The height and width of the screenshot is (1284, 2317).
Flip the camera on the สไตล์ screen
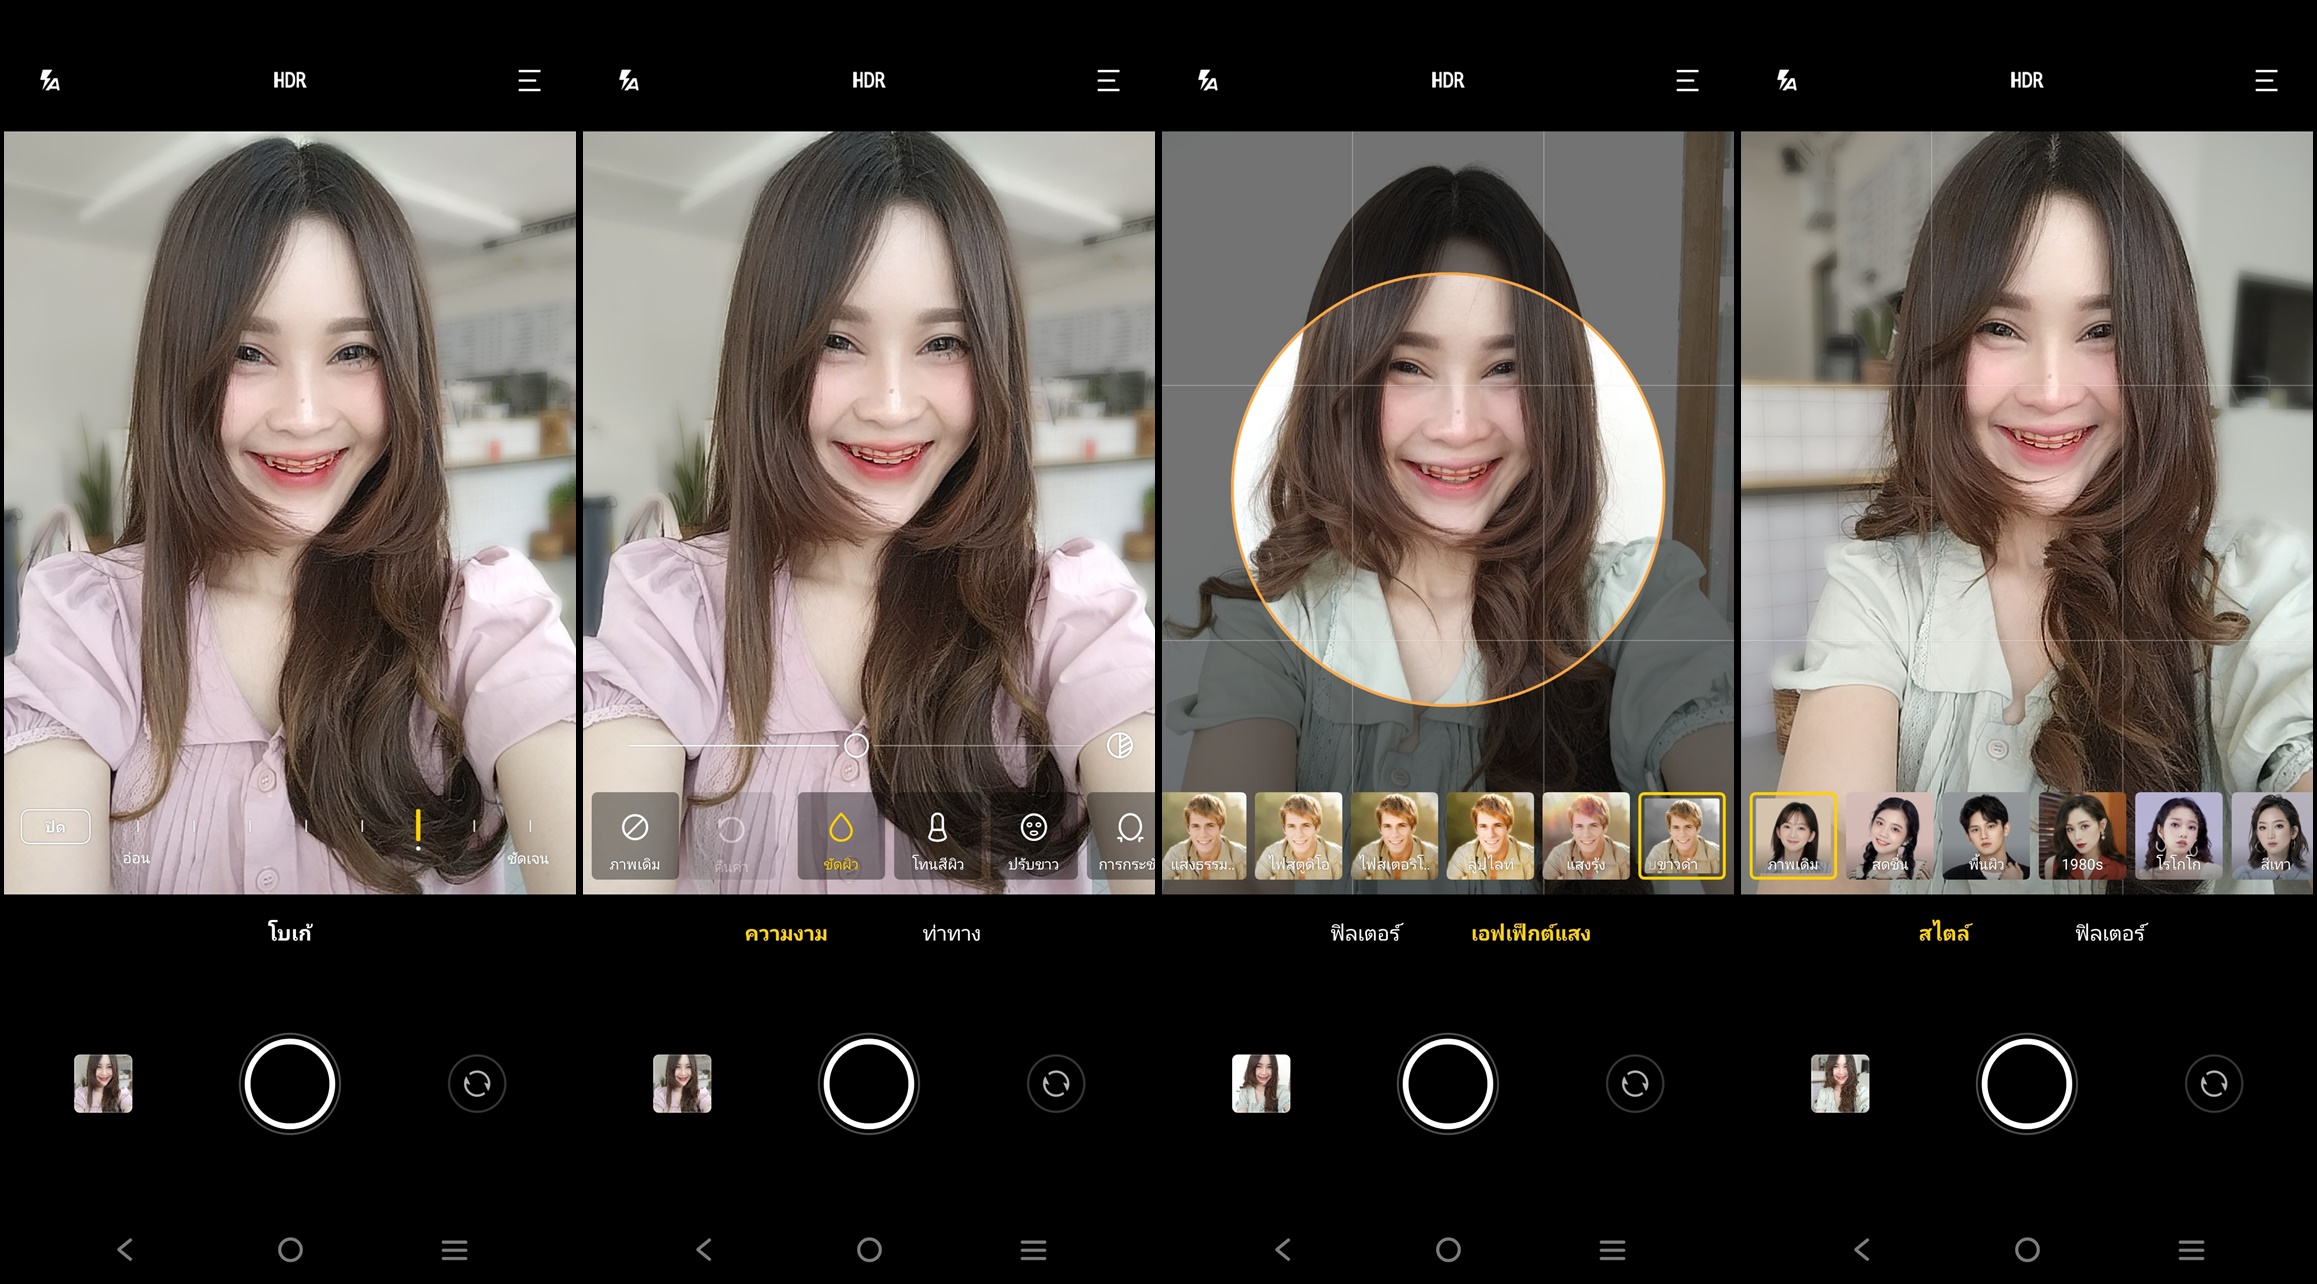[2214, 1083]
